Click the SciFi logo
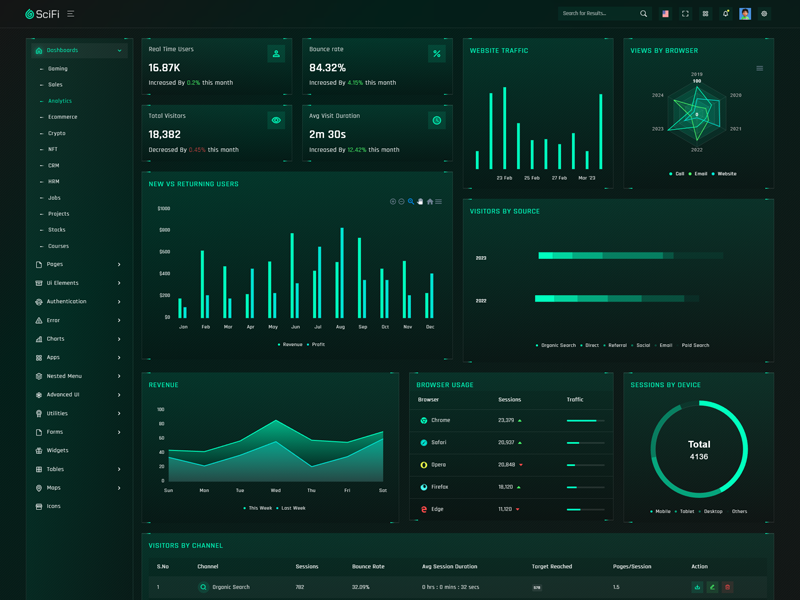 tap(42, 14)
